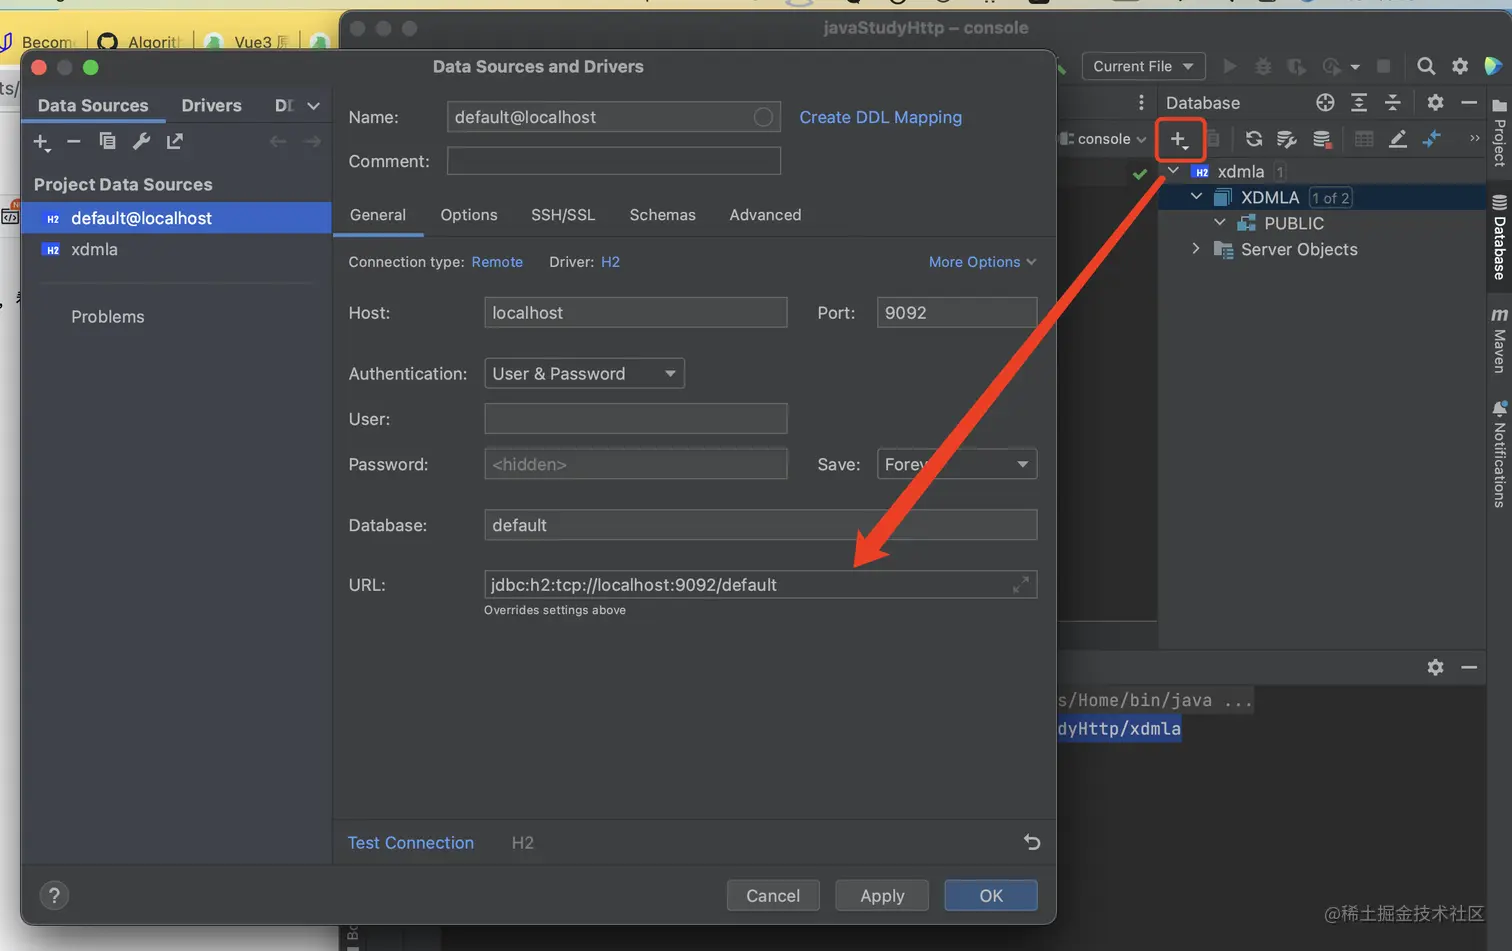
Task: Remove selected data source with minus icon
Action: (x=73, y=142)
